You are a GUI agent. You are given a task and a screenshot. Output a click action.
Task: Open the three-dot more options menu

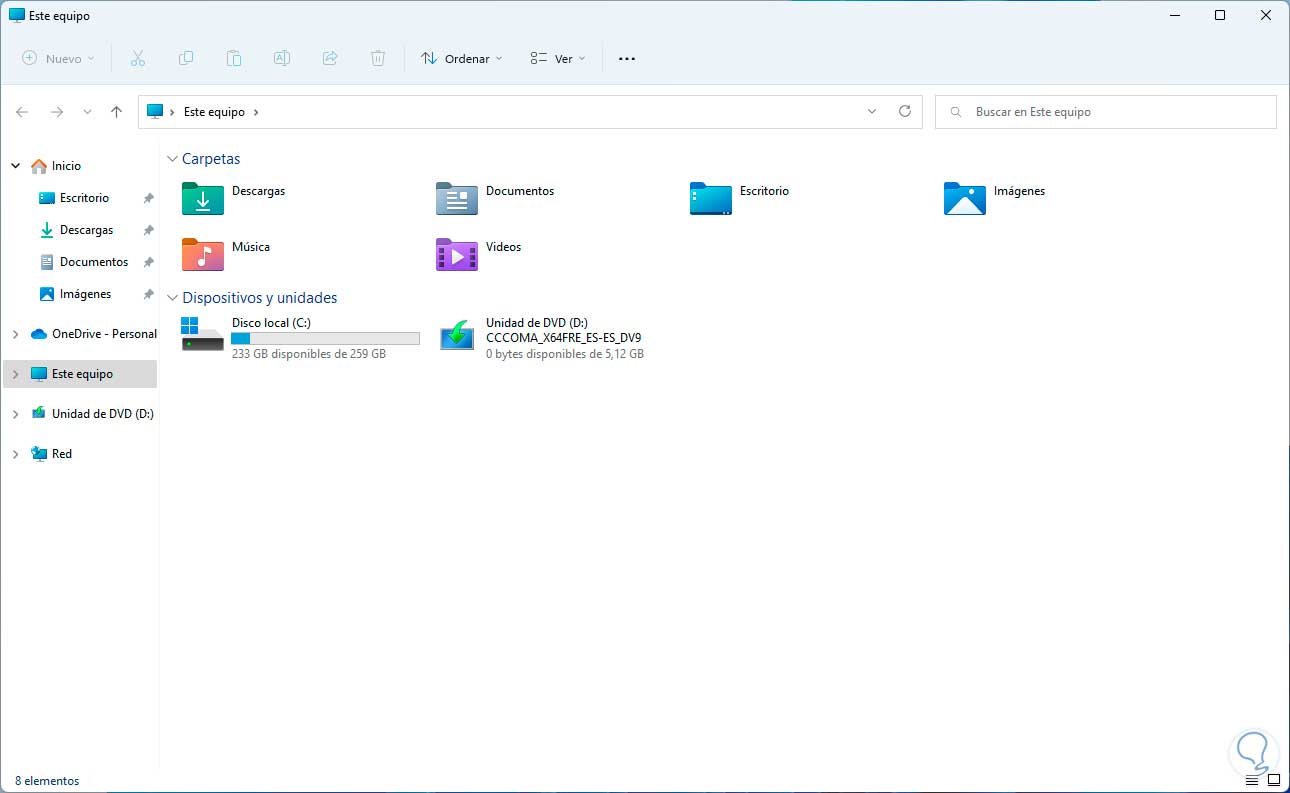(627, 59)
